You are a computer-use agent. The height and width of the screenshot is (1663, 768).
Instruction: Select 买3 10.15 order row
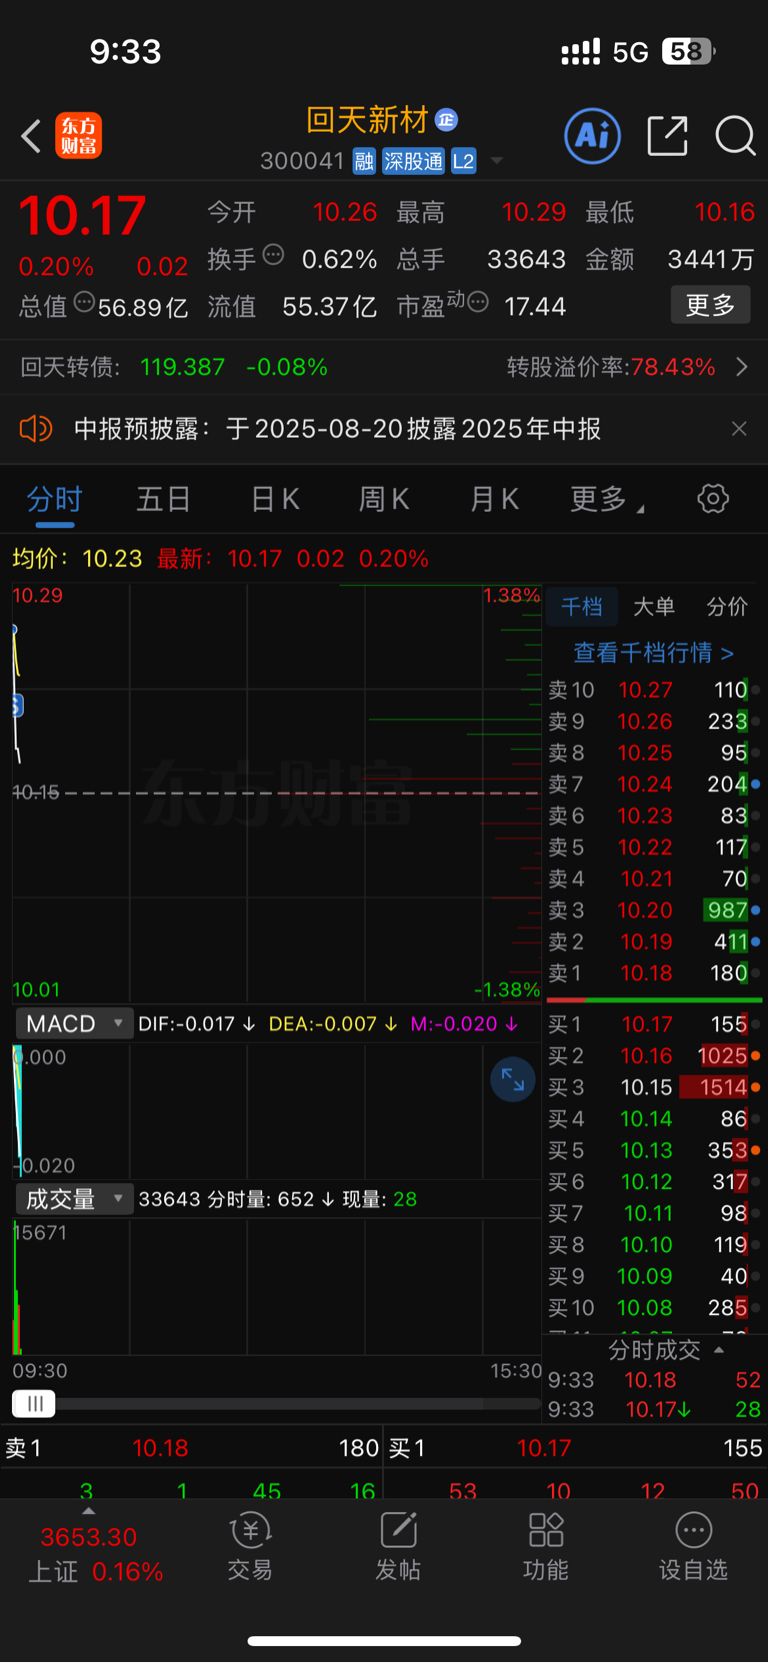pos(655,1087)
